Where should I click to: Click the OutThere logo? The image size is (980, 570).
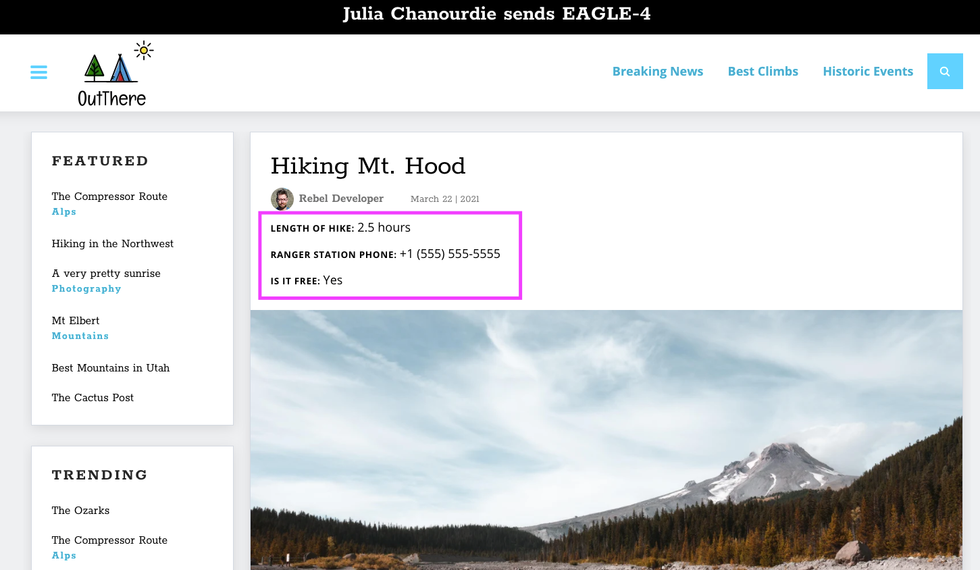pyautogui.click(x=112, y=73)
